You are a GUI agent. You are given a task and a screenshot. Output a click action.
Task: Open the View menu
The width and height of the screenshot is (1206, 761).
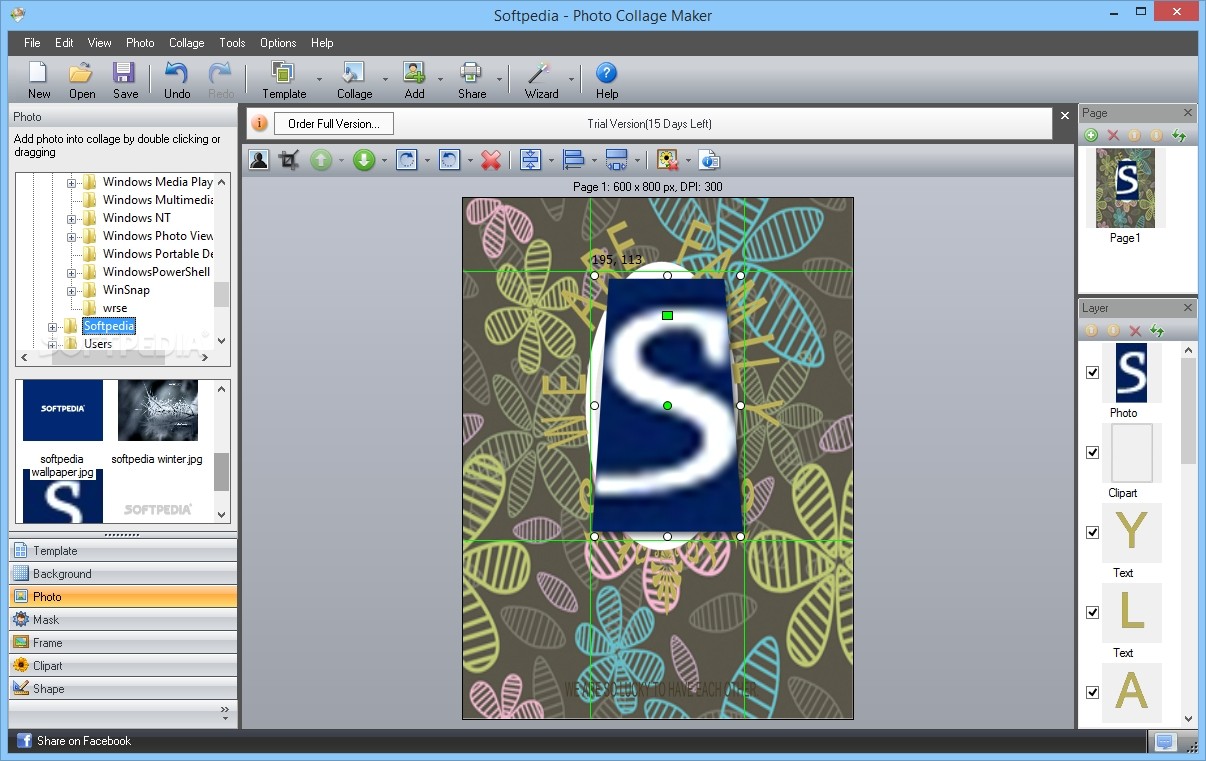click(x=100, y=43)
